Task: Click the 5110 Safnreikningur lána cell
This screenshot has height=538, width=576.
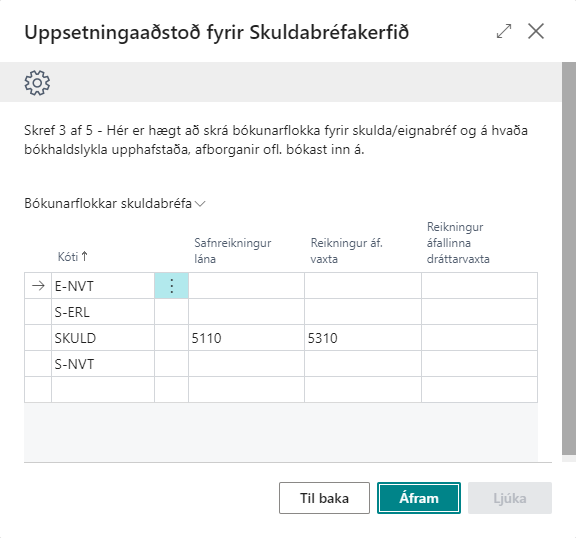Action: pos(246,338)
